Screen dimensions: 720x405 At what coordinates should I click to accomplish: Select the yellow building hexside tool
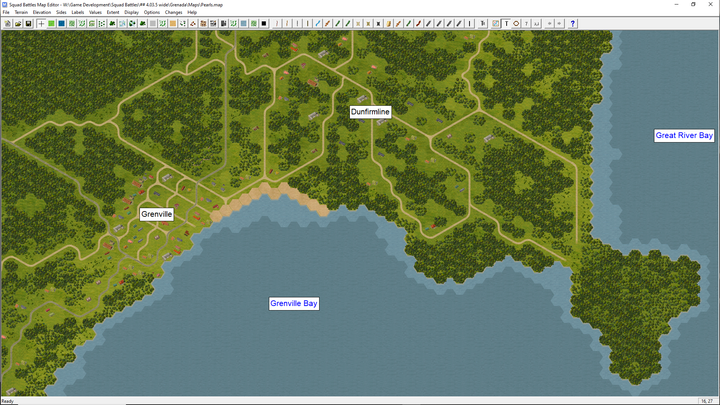coord(388,23)
